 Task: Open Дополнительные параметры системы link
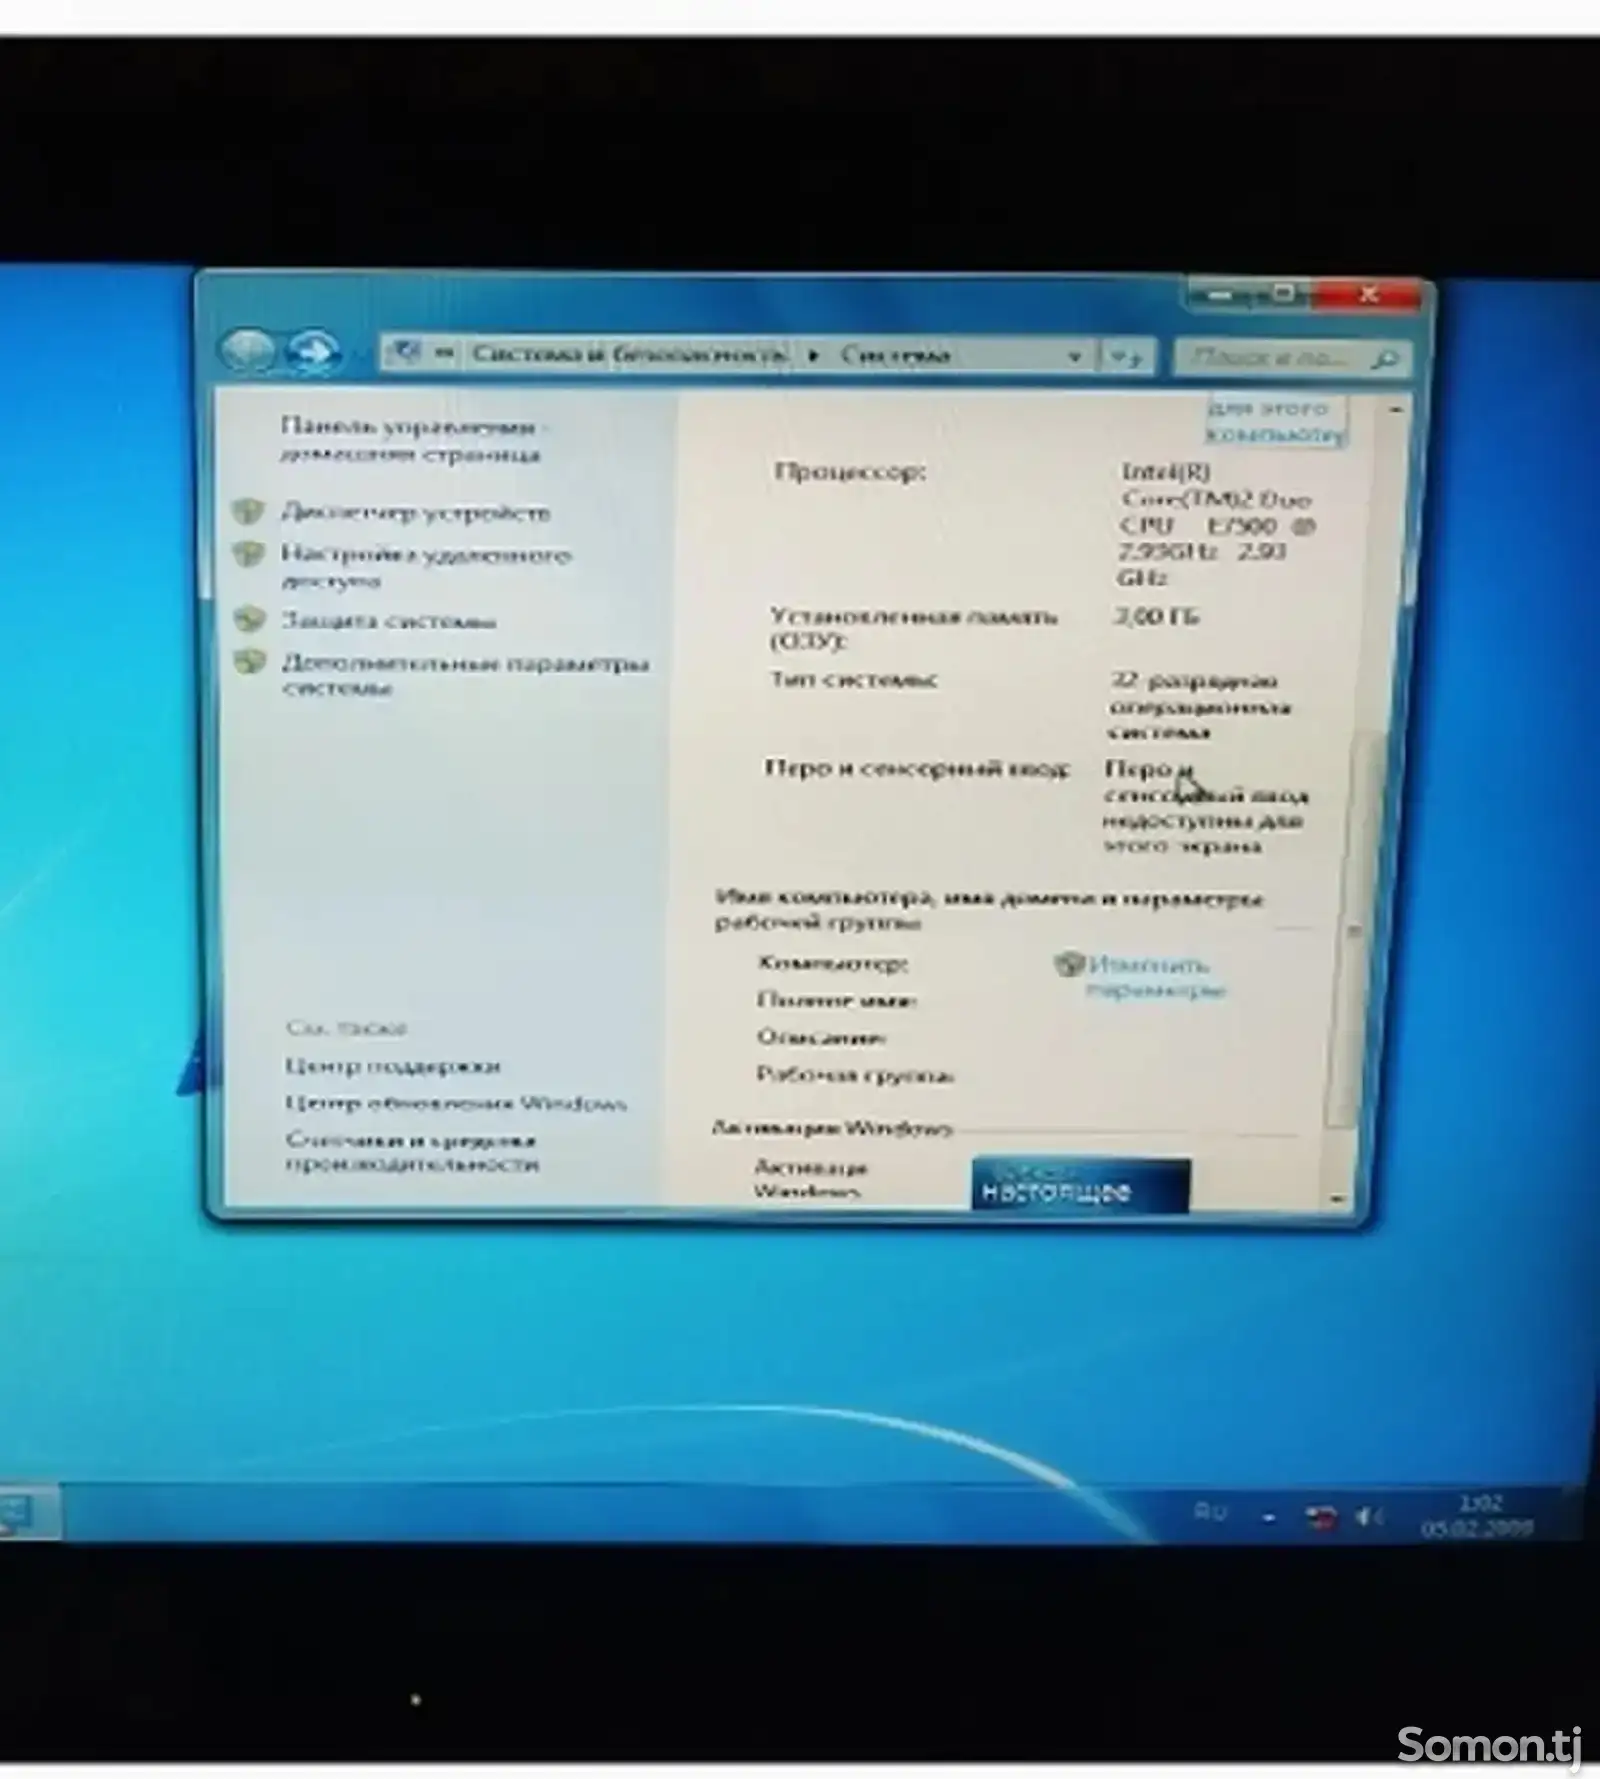[x=465, y=675]
